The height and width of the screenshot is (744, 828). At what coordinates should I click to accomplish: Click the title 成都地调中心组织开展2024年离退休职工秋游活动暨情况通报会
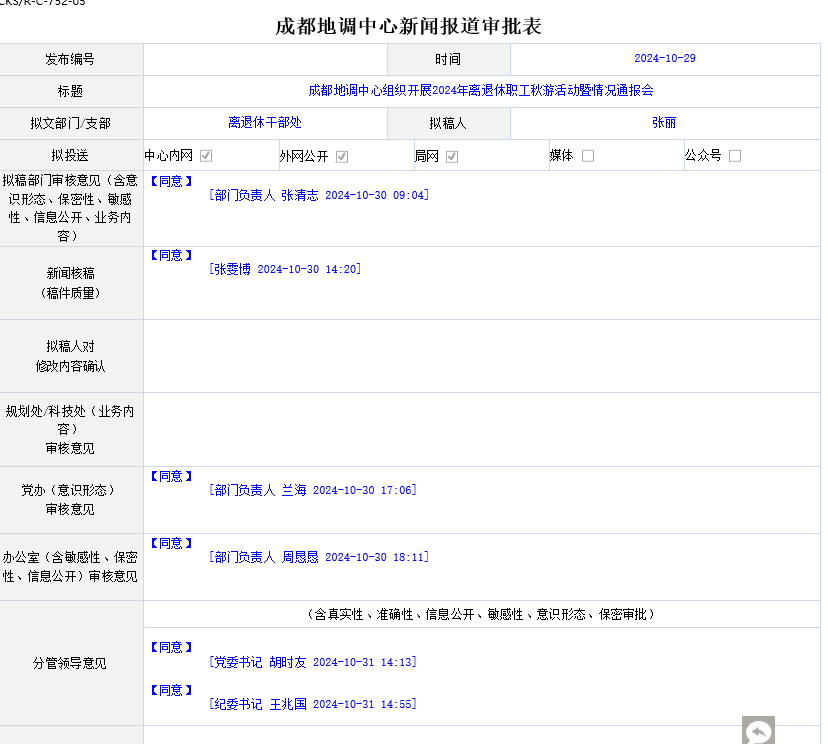point(481,90)
